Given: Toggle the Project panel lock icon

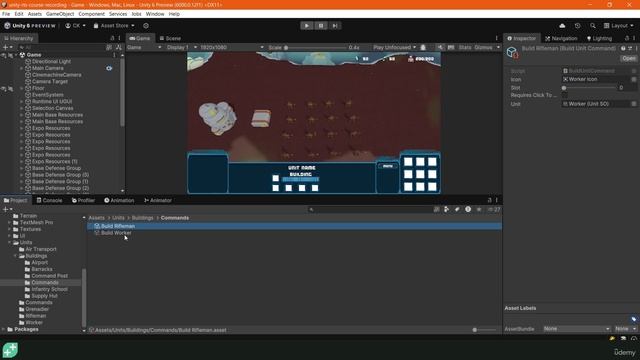Looking at the screenshot, I should coord(489,200).
